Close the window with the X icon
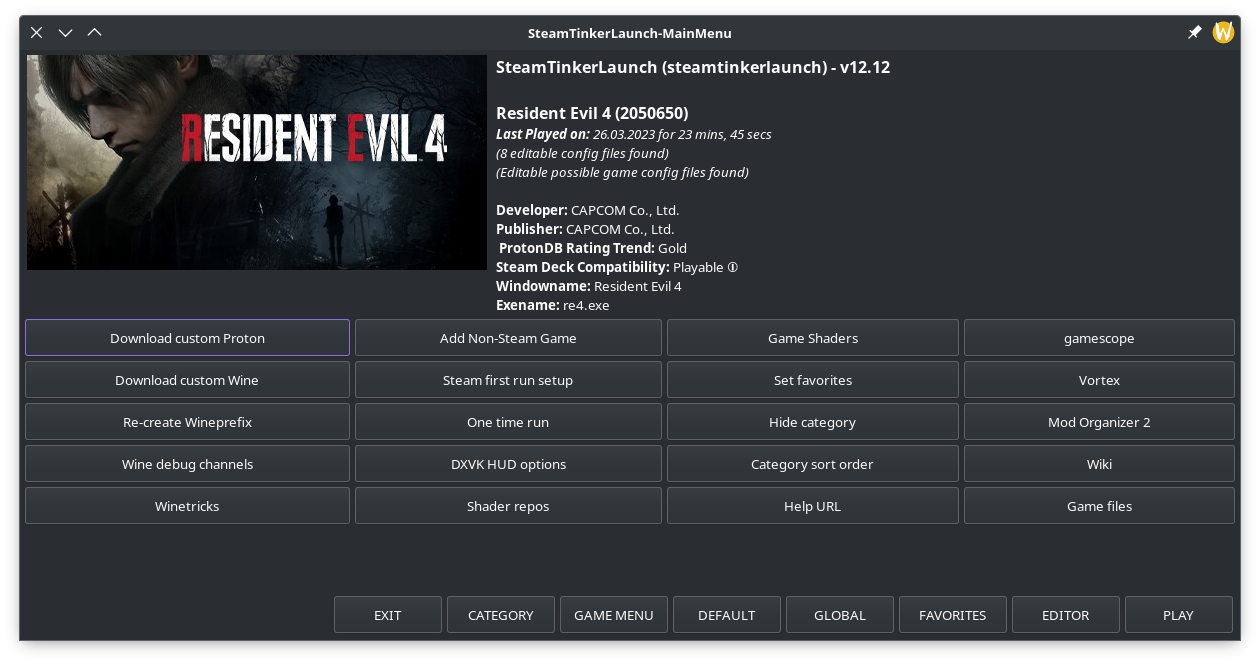 37,33
